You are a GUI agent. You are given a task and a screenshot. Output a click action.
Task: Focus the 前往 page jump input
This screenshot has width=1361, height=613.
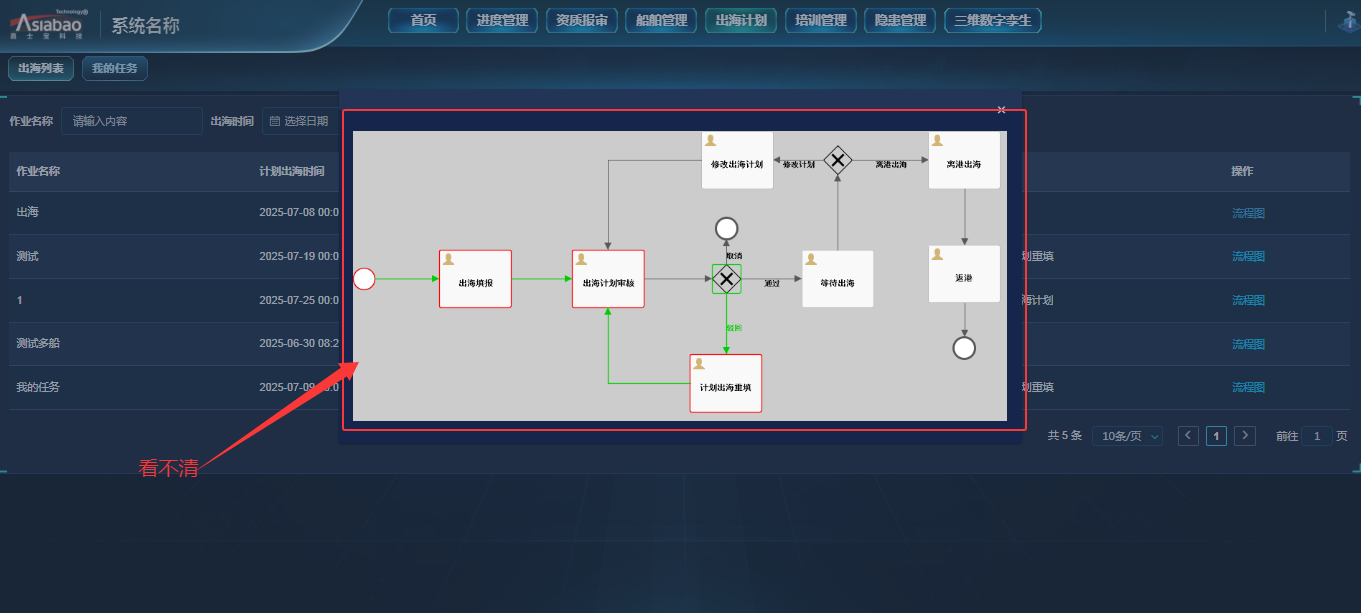tap(1317, 436)
